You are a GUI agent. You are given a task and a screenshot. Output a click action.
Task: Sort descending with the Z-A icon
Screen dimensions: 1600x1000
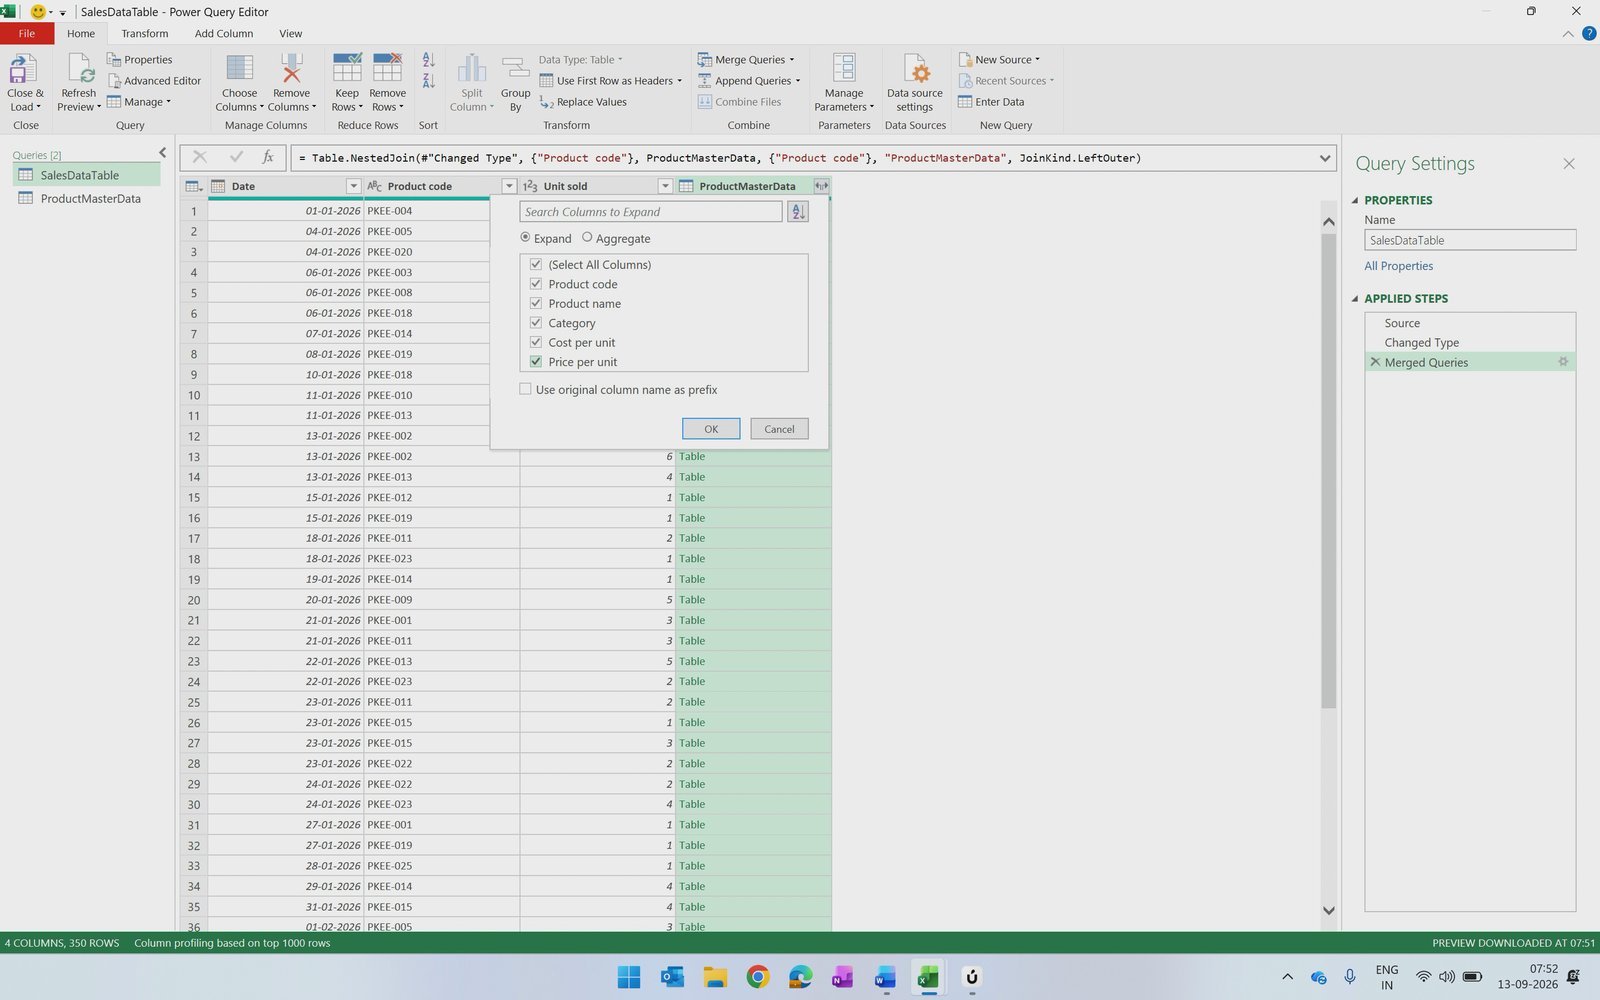[x=428, y=81]
